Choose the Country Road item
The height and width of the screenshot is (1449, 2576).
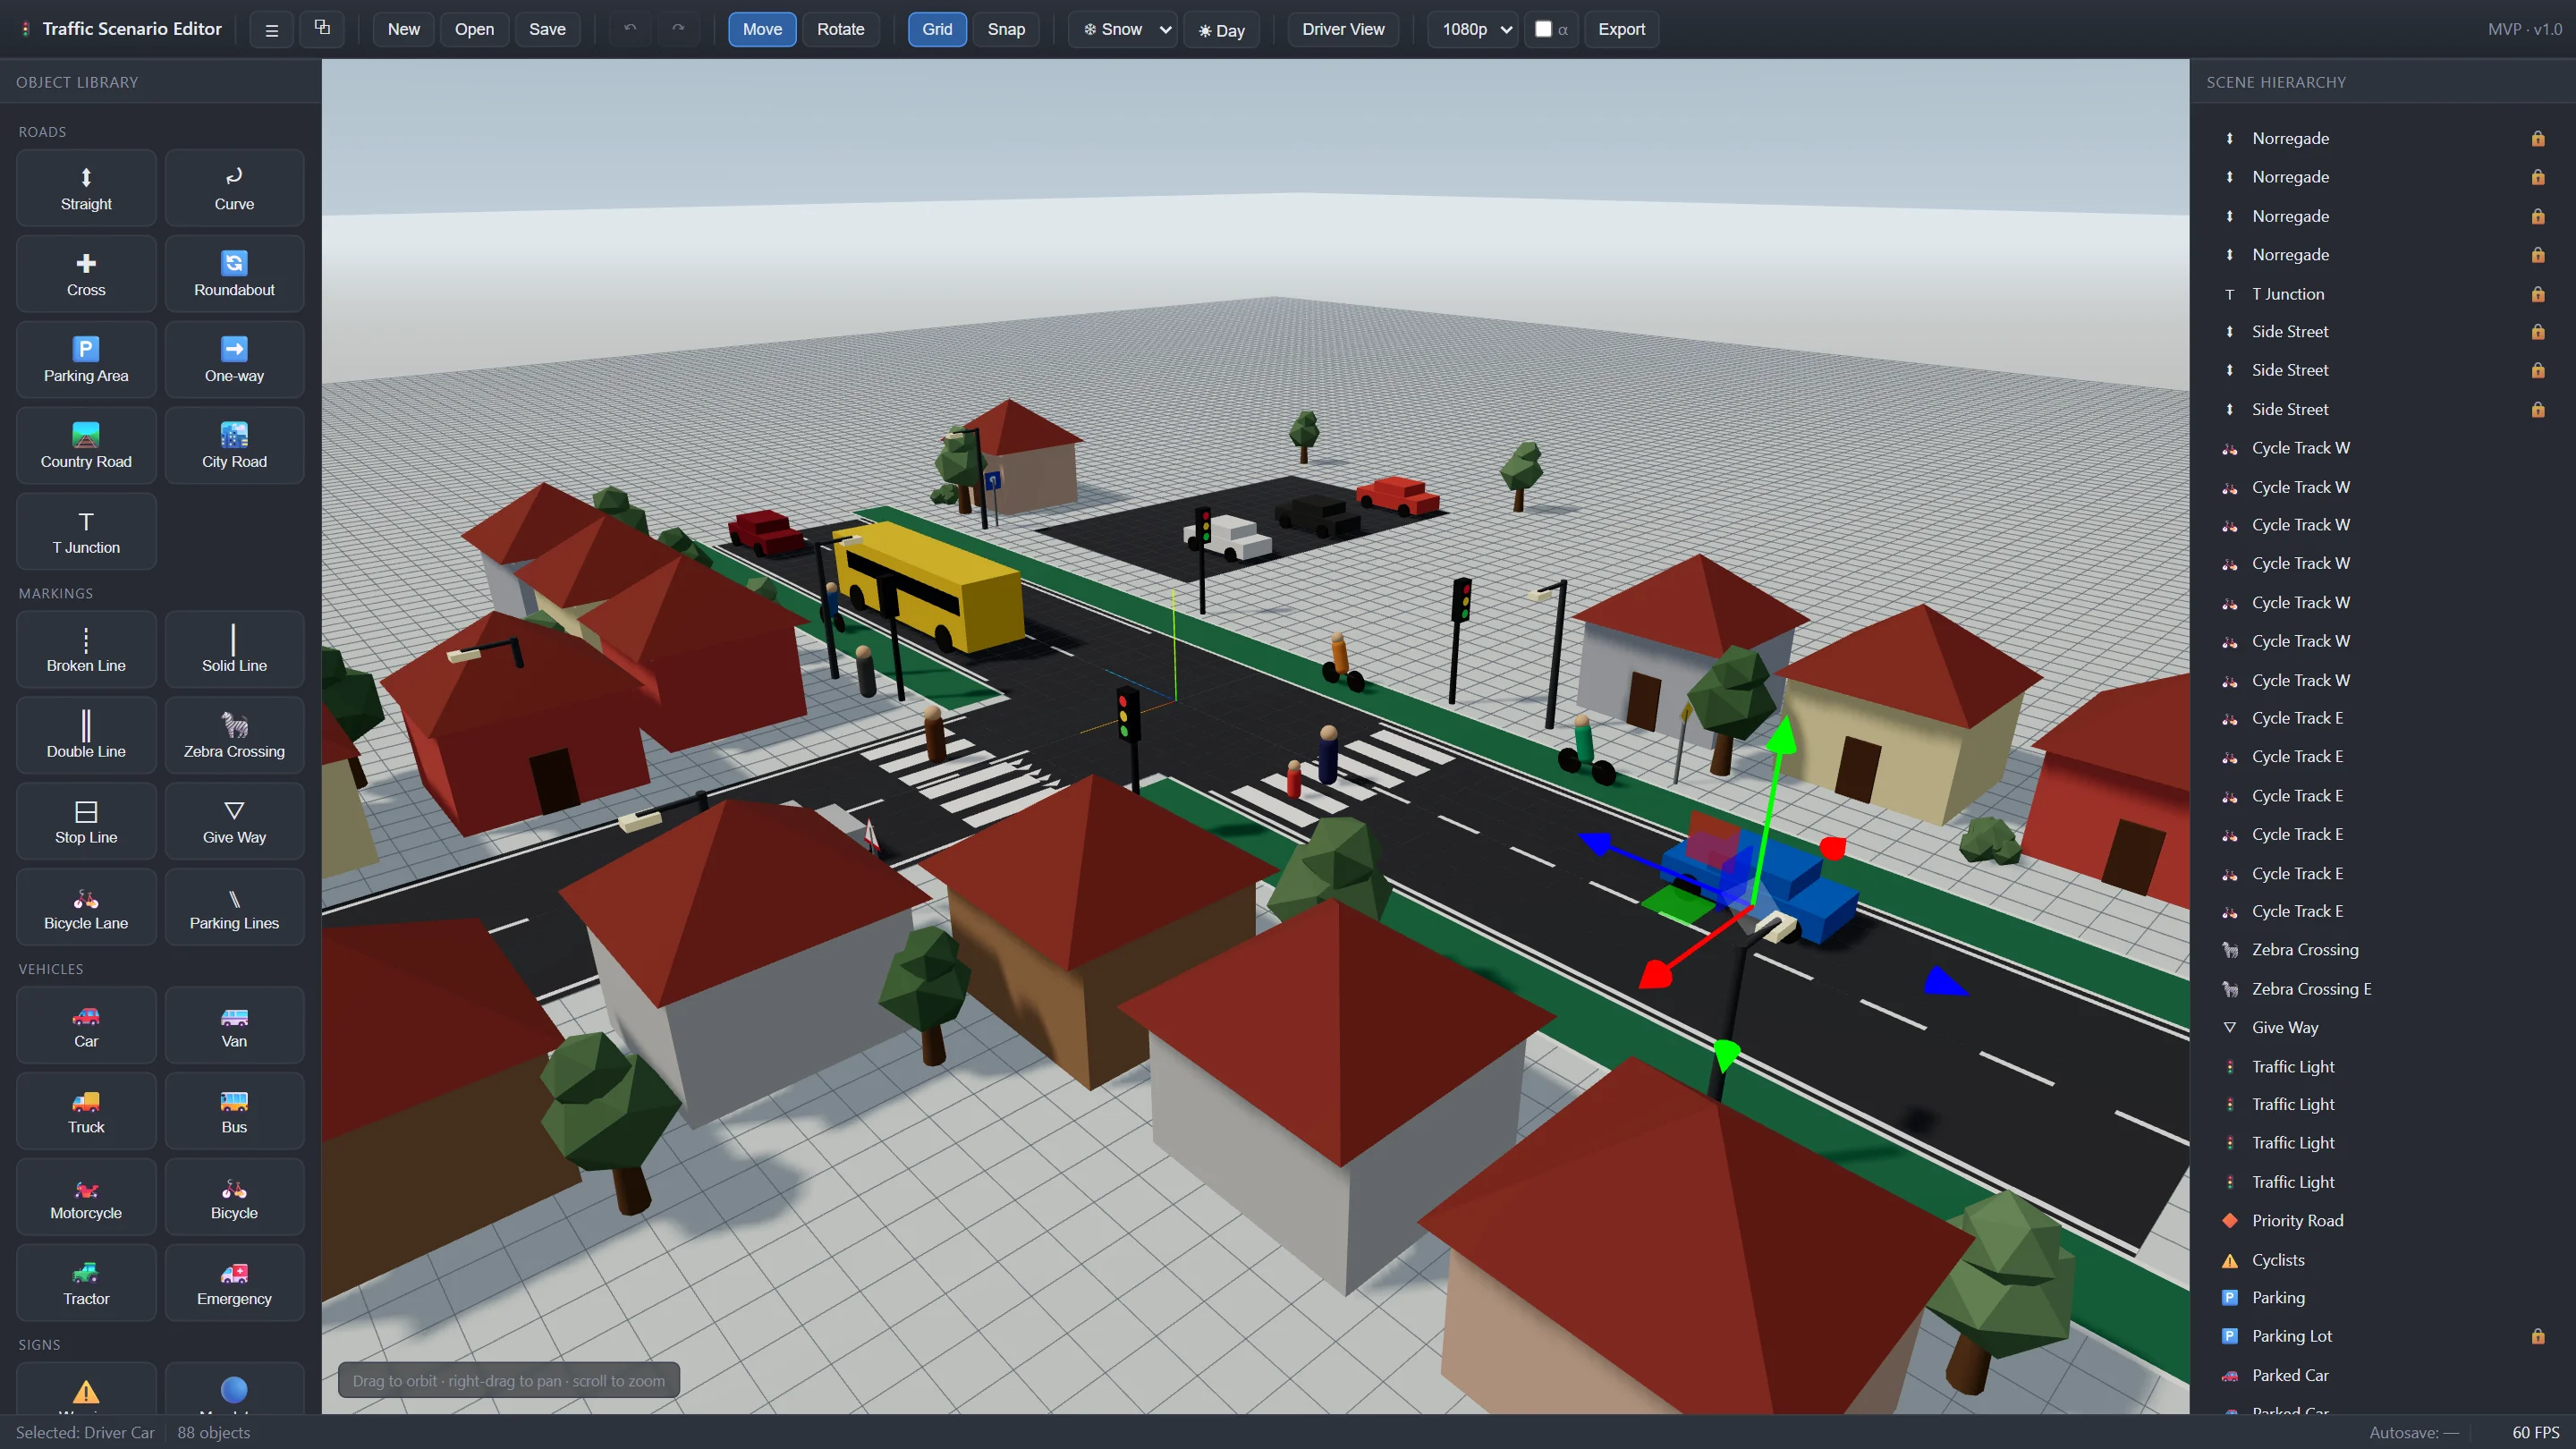pos(86,446)
